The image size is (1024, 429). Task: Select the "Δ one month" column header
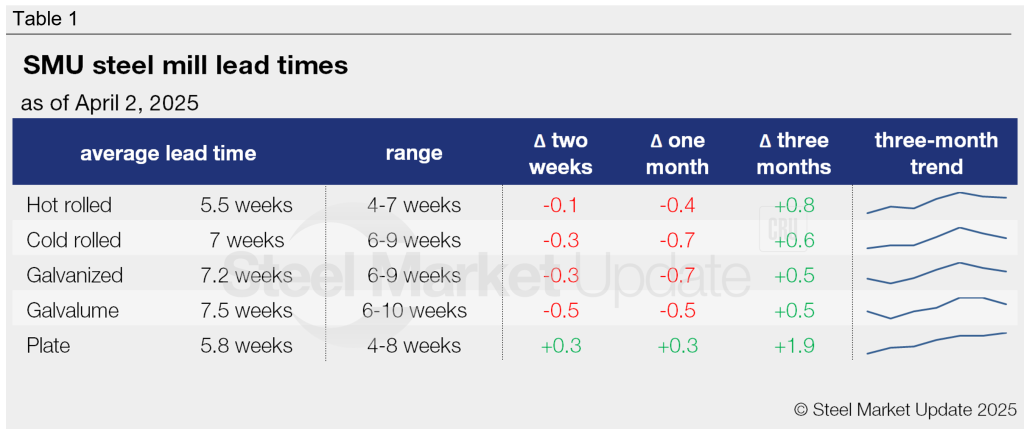677,154
